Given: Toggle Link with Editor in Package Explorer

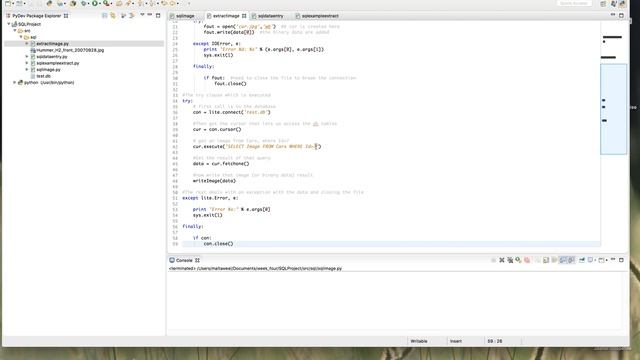Looking at the screenshot, I should point(113,16).
